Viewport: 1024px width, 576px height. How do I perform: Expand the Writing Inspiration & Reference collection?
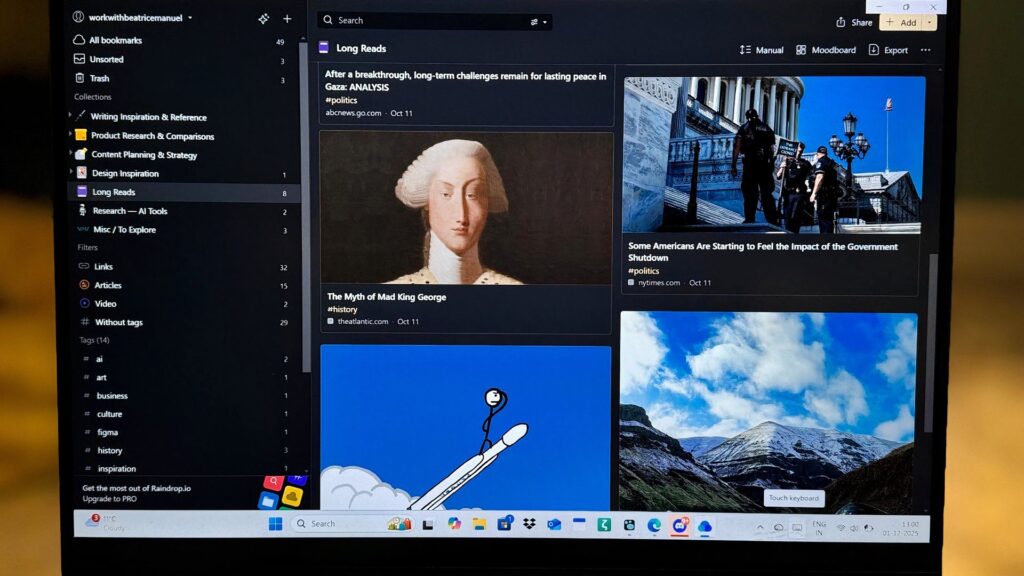click(71, 116)
